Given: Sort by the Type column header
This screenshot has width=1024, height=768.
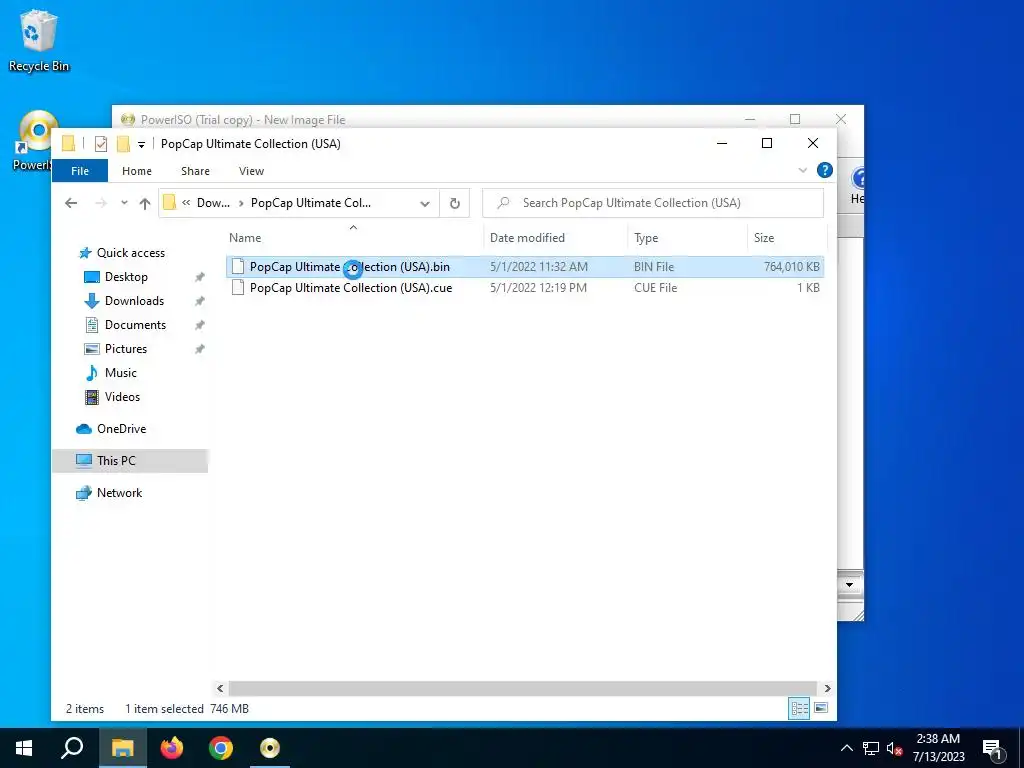Looking at the screenshot, I should [x=687, y=238].
